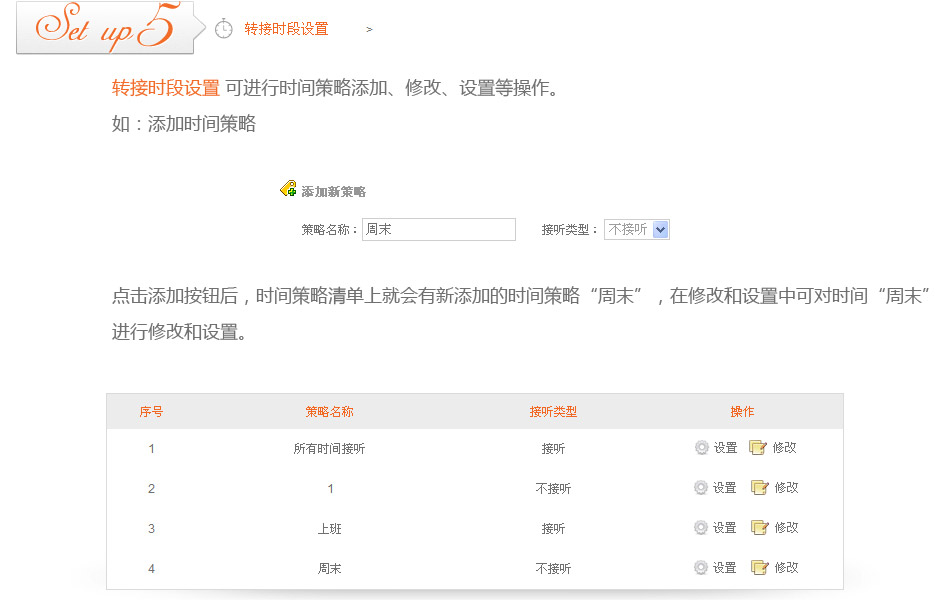Click the clock icon beside 转接时段设置
This screenshot has width=950, height=600.
click(x=224, y=29)
